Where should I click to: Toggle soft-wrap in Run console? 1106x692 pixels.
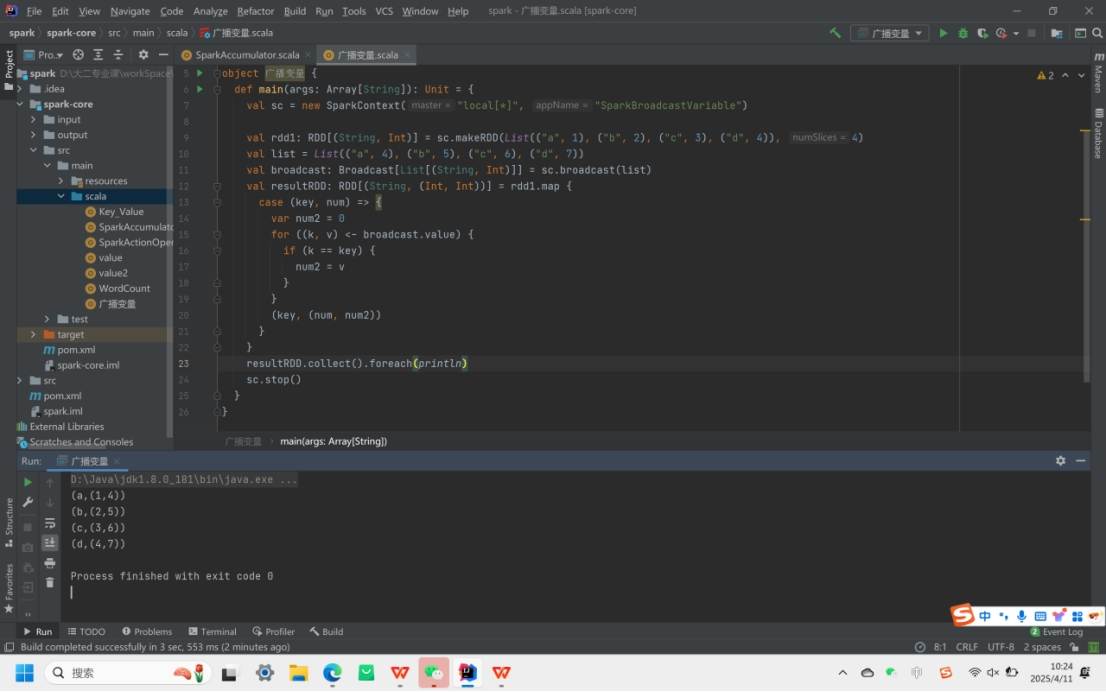49,523
